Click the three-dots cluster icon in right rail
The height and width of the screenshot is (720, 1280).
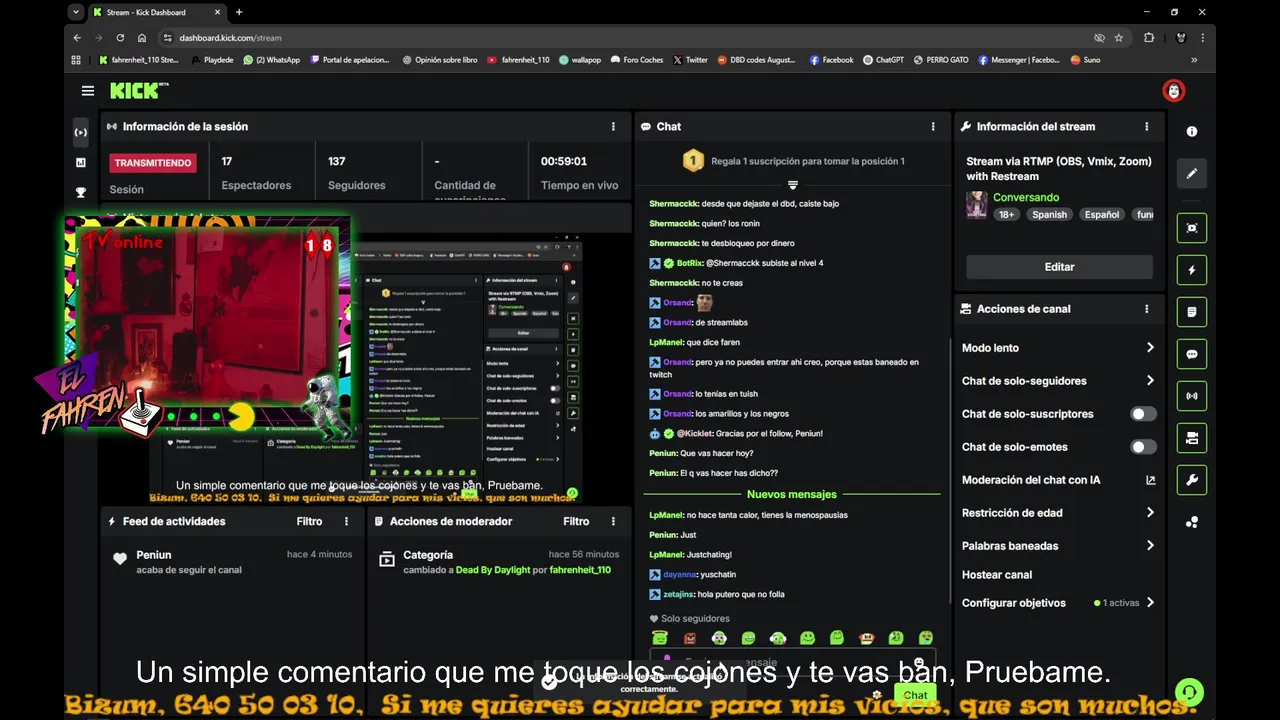(x=1191, y=522)
